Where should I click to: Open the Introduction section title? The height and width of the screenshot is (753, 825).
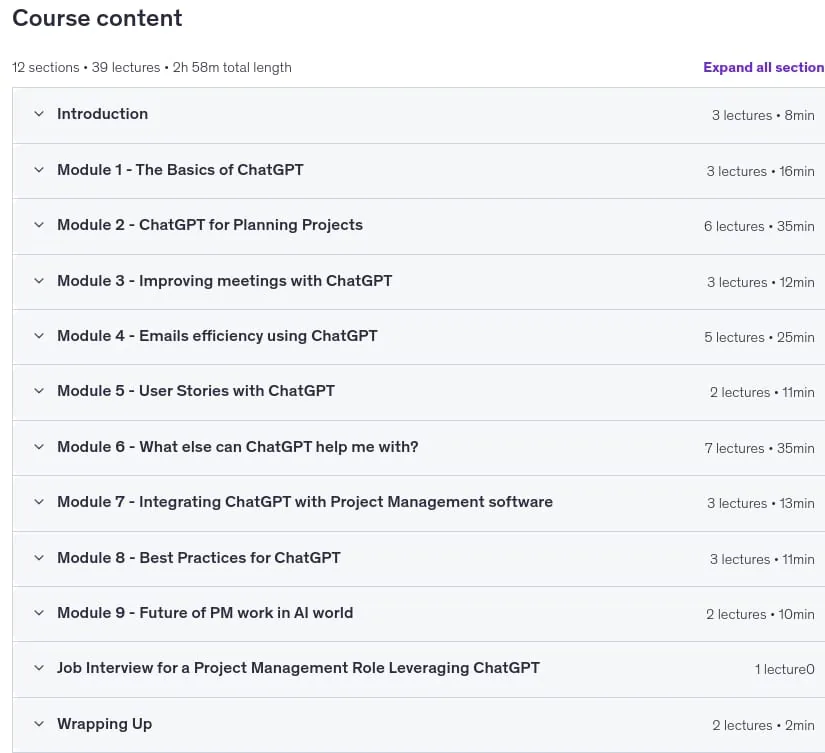click(x=103, y=114)
